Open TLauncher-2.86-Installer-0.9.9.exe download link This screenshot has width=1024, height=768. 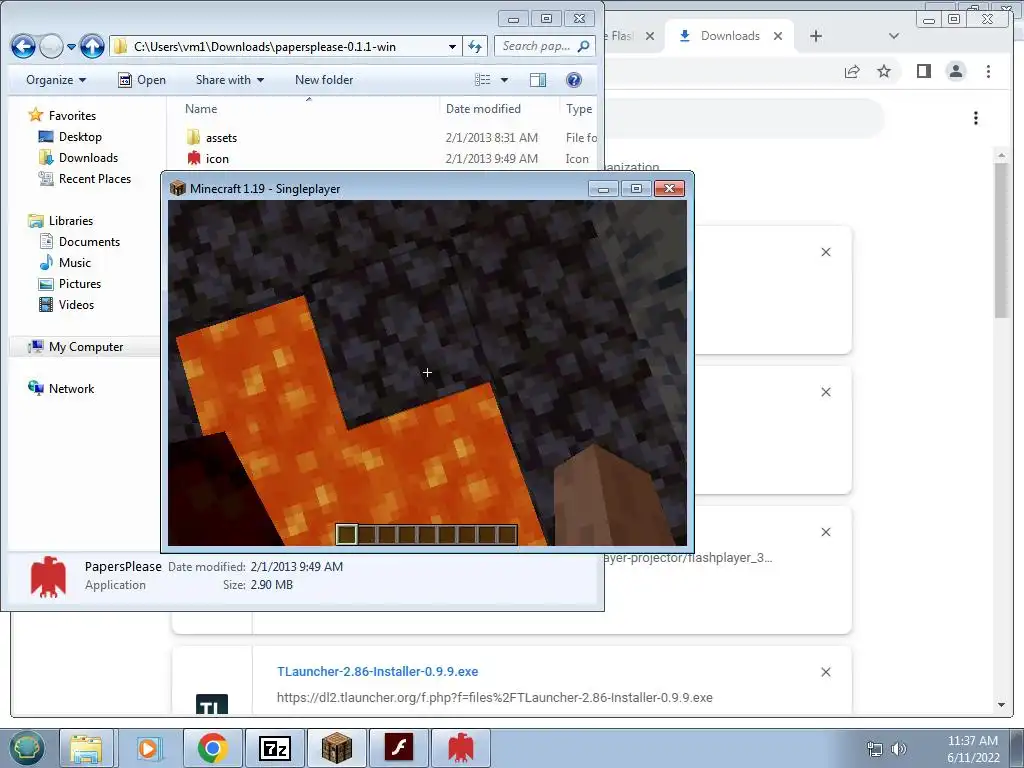pyautogui.click(x=377, y=671)
